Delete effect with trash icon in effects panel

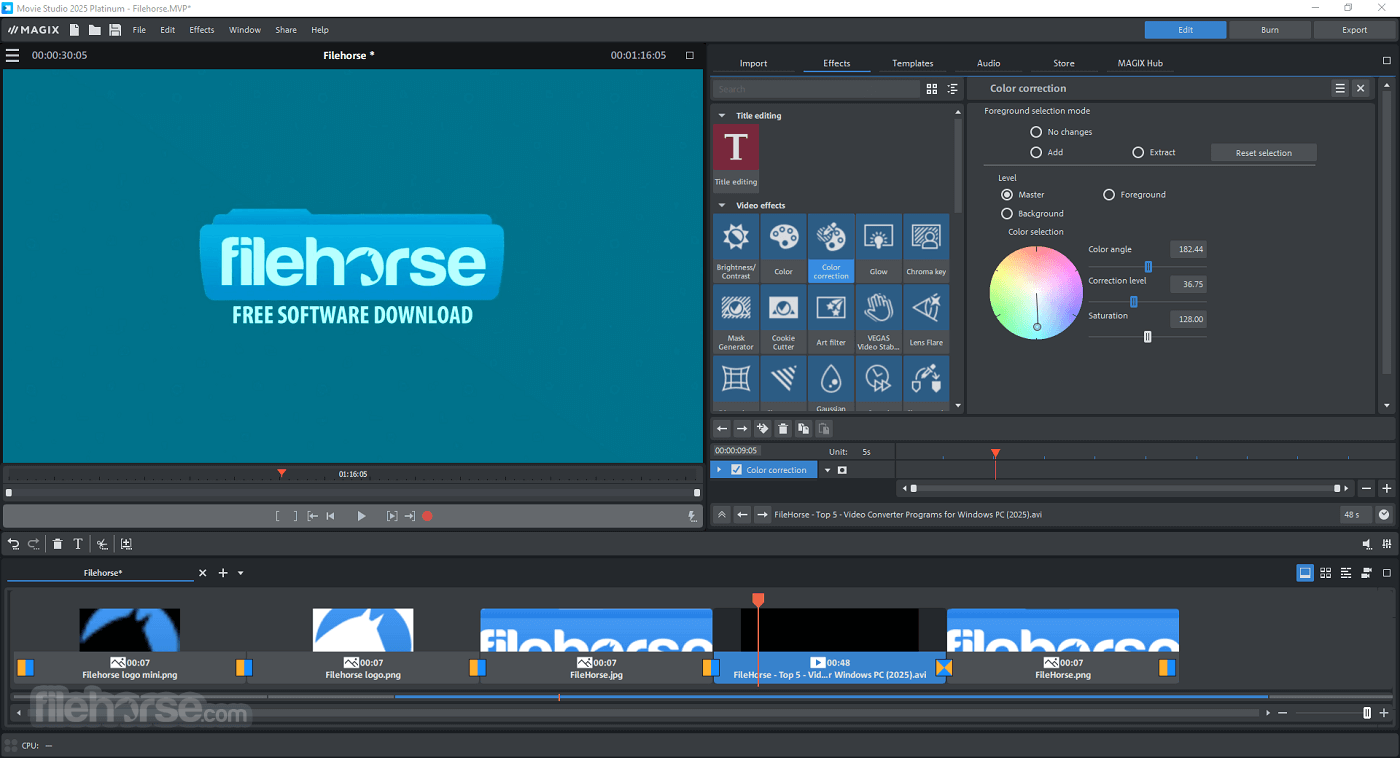tap(783, 429)
